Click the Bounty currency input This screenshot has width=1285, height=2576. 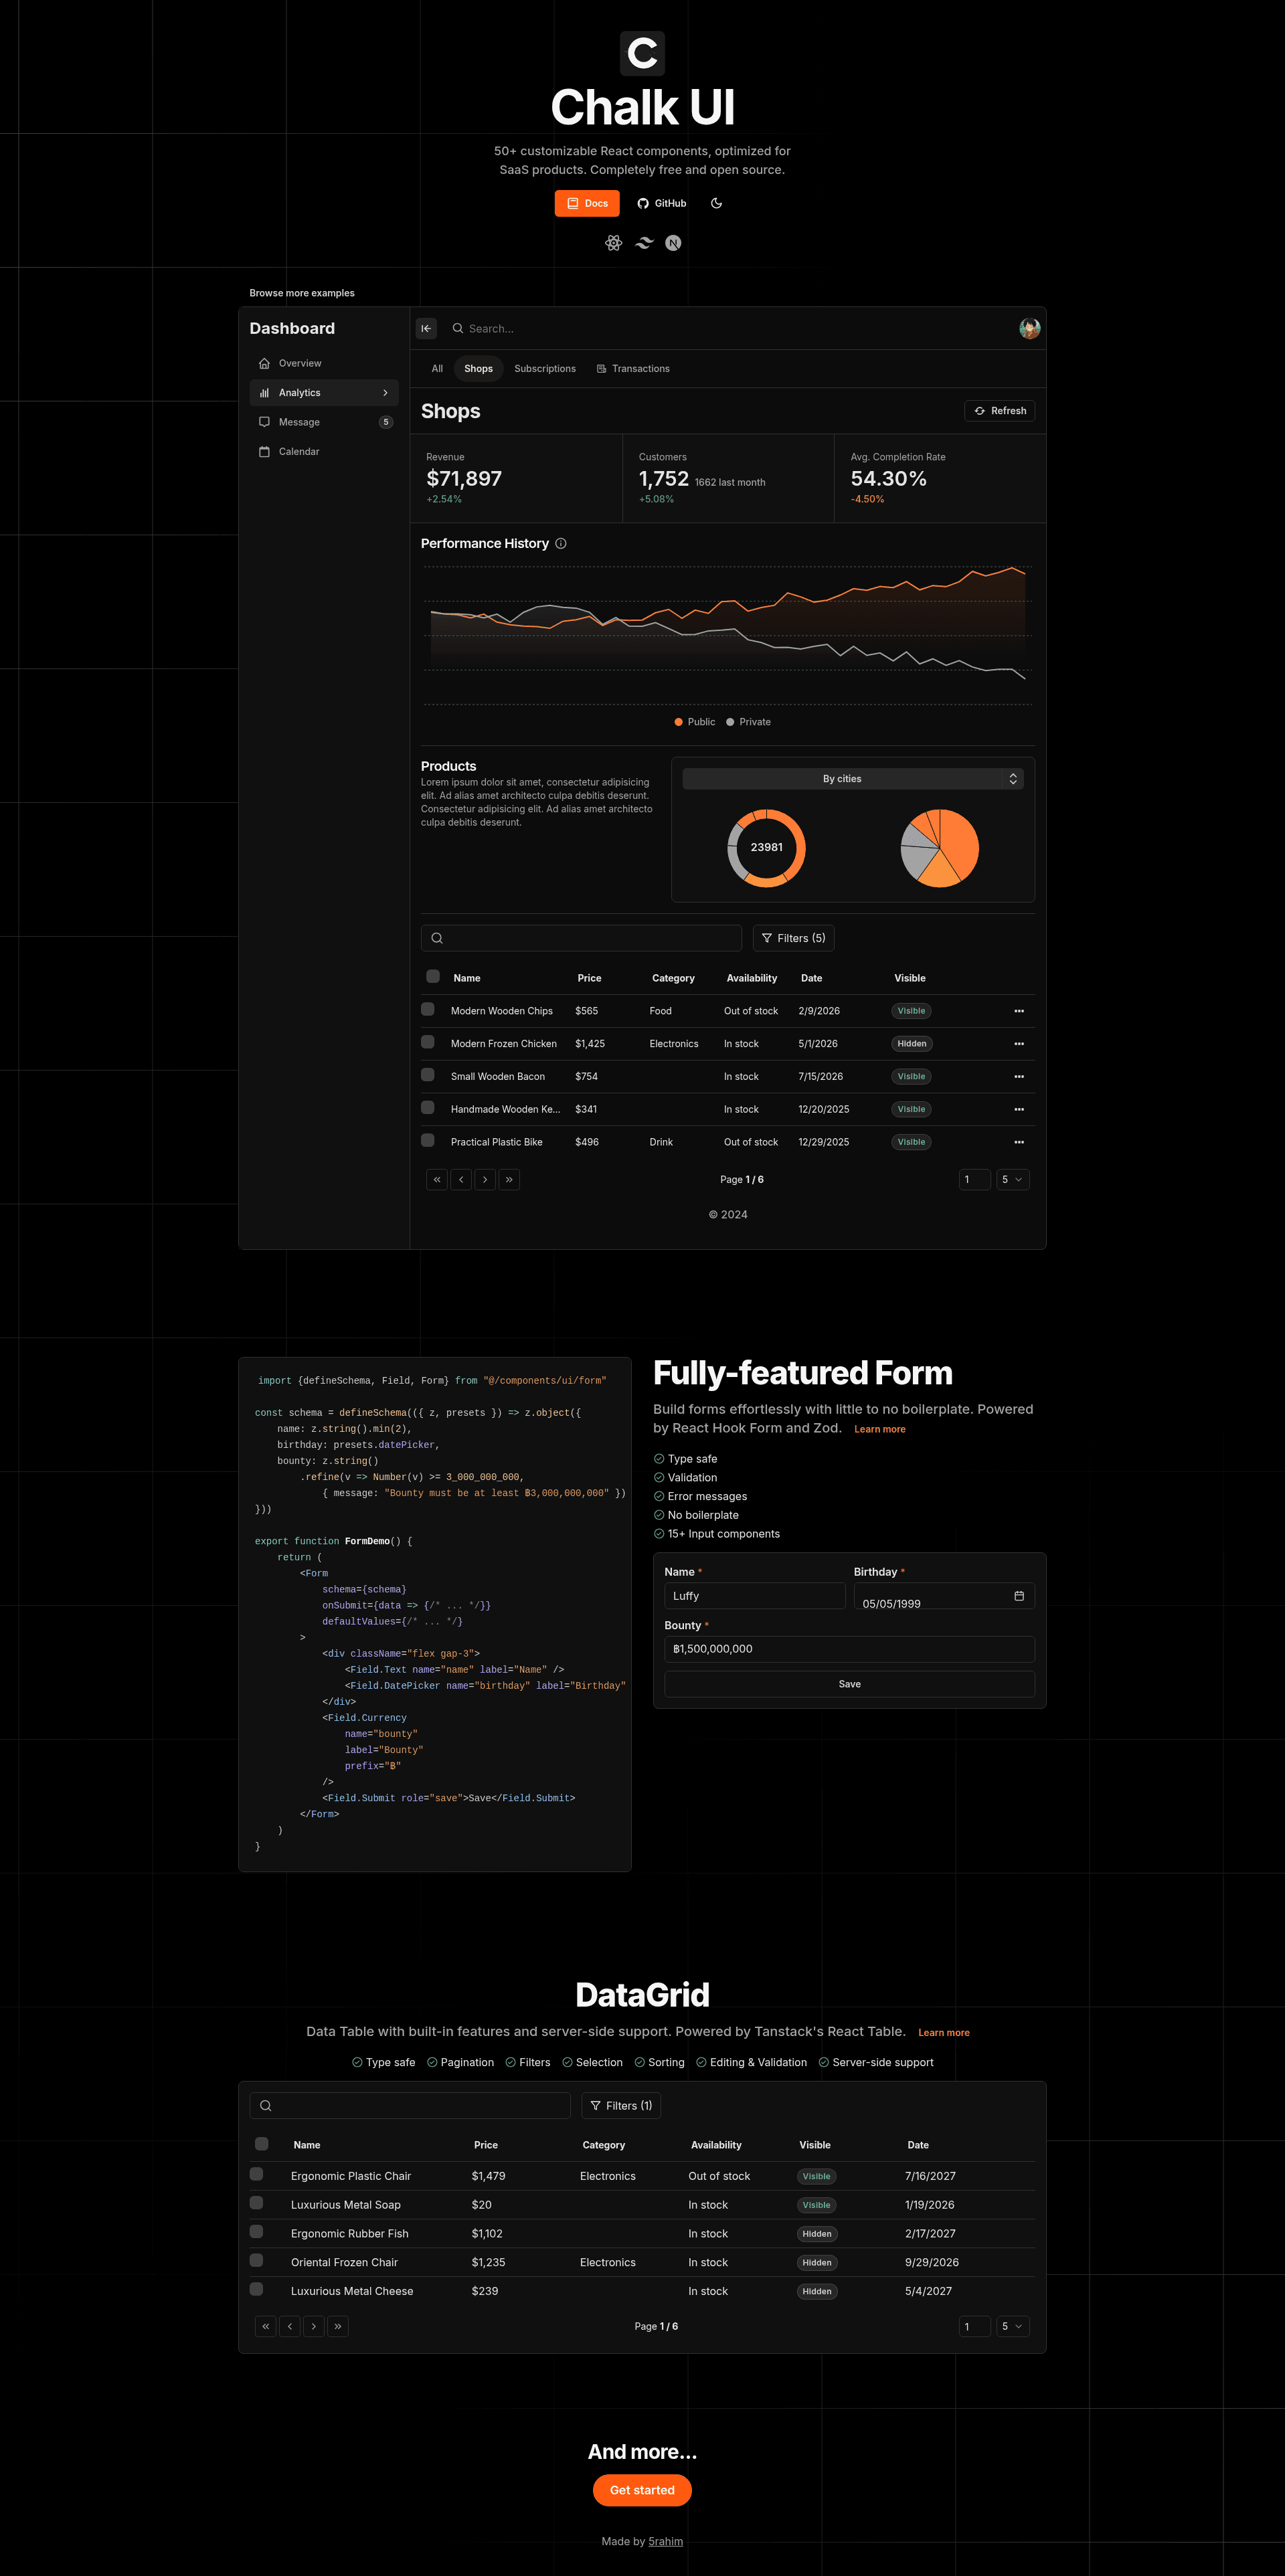pyautogui.click(x=849, y=1649)
